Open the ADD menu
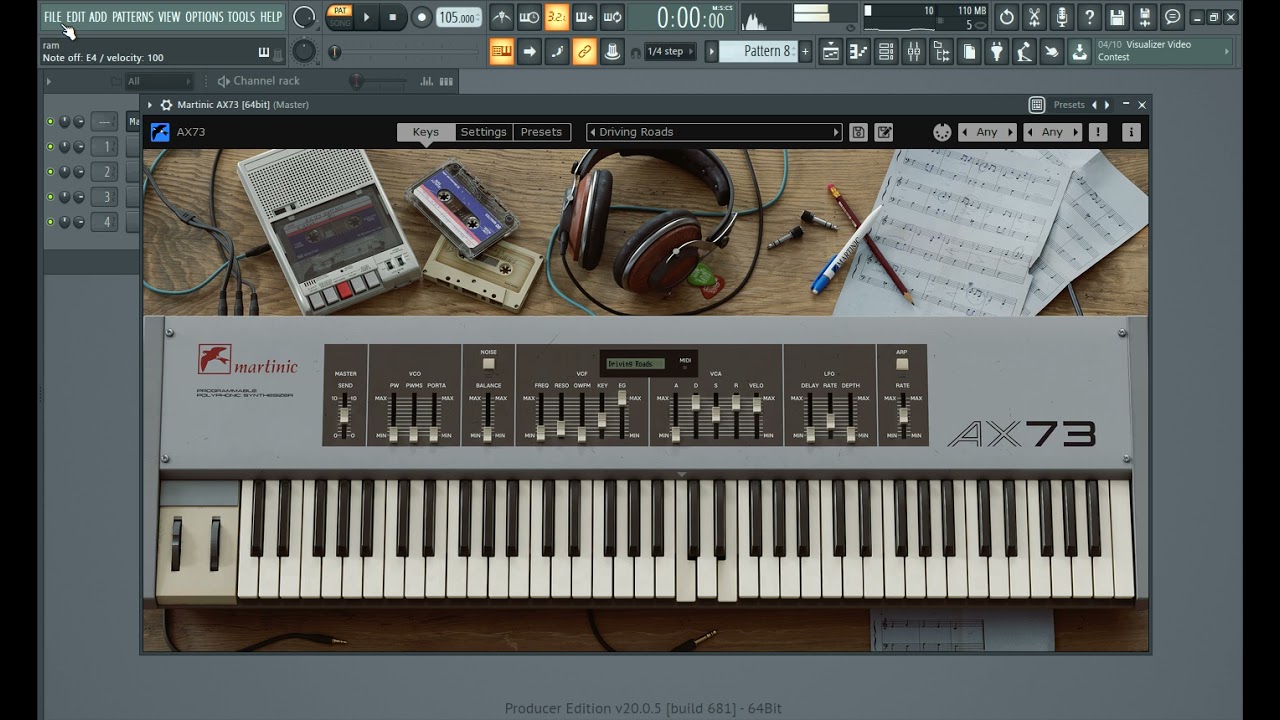Image resolution: width=1280 pixels, height=720 pixels. [98, 17]
